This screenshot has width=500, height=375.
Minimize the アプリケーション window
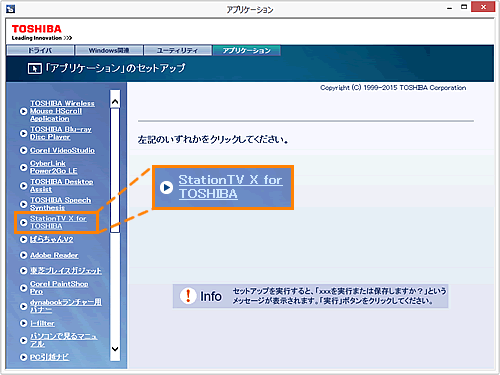pos(450,7)
